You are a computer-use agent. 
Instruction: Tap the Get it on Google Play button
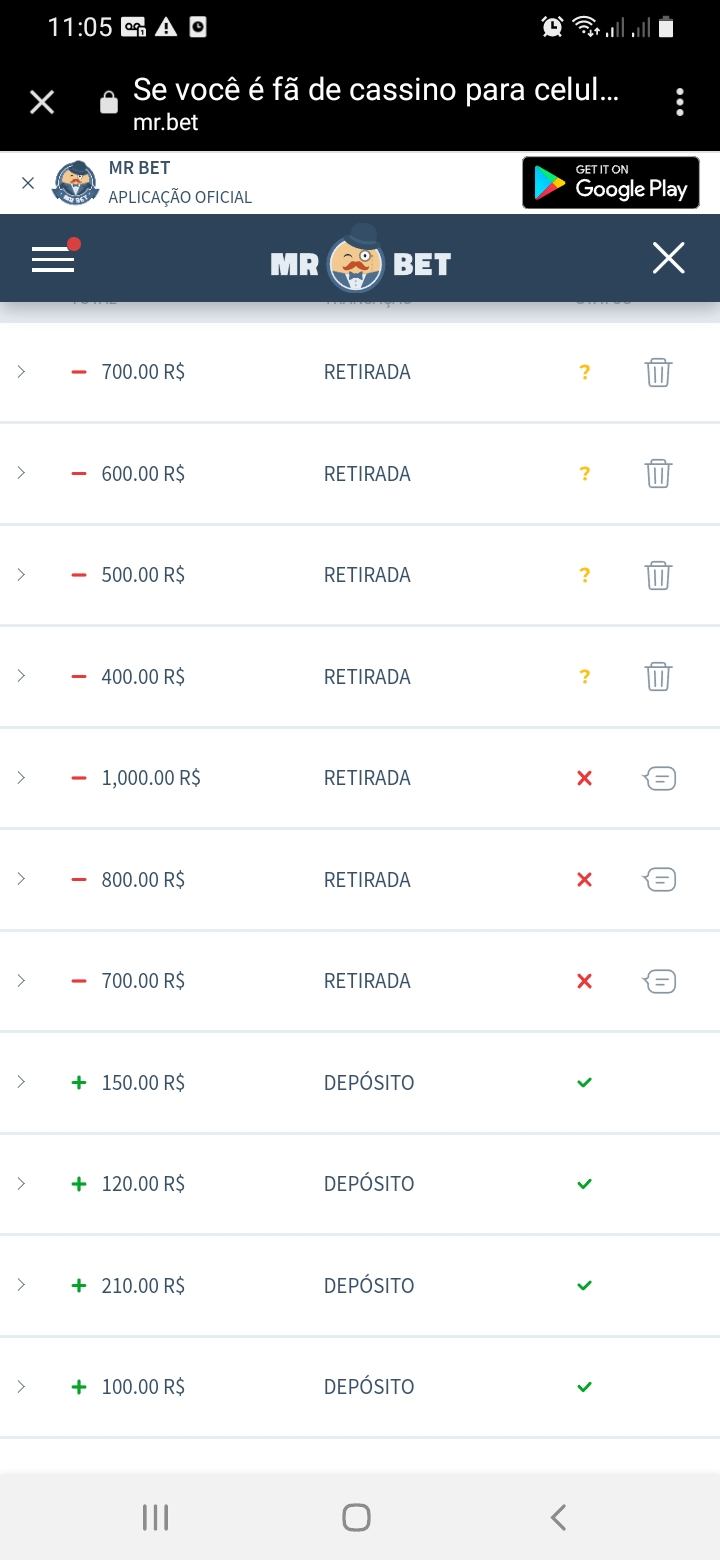pos(610,182)
